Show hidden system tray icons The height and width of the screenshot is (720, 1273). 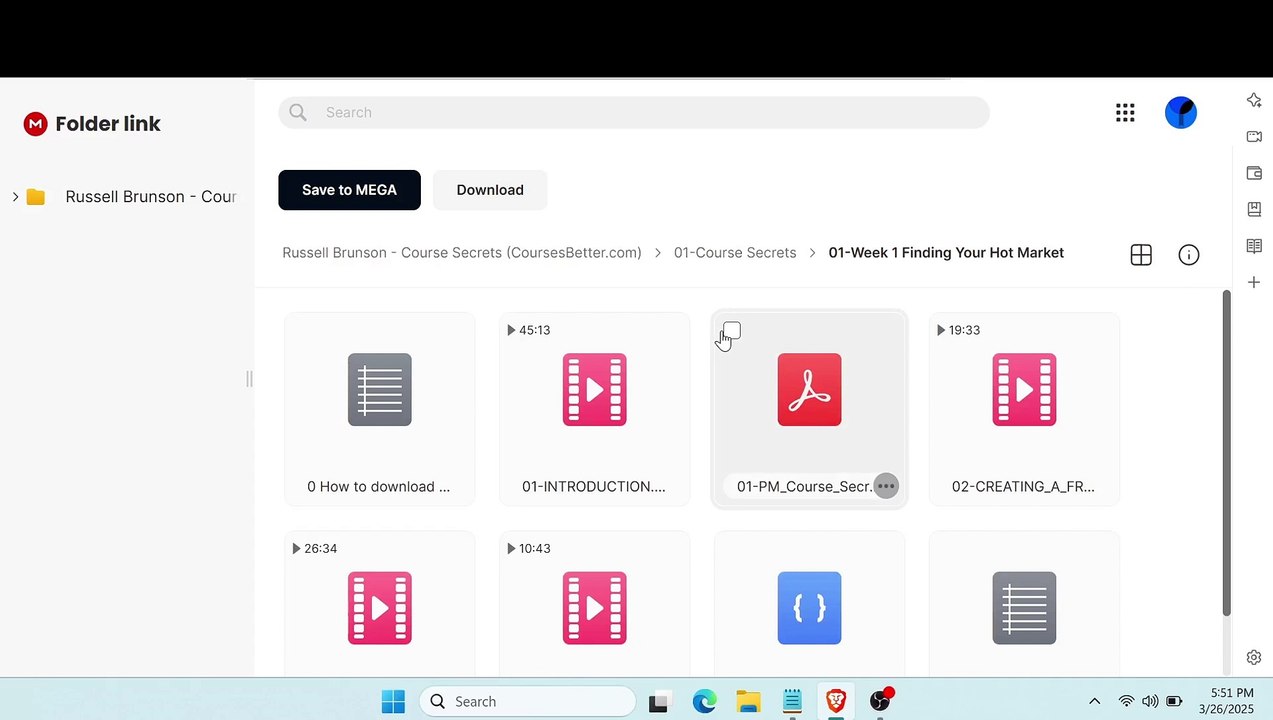tap(1094, 702)
